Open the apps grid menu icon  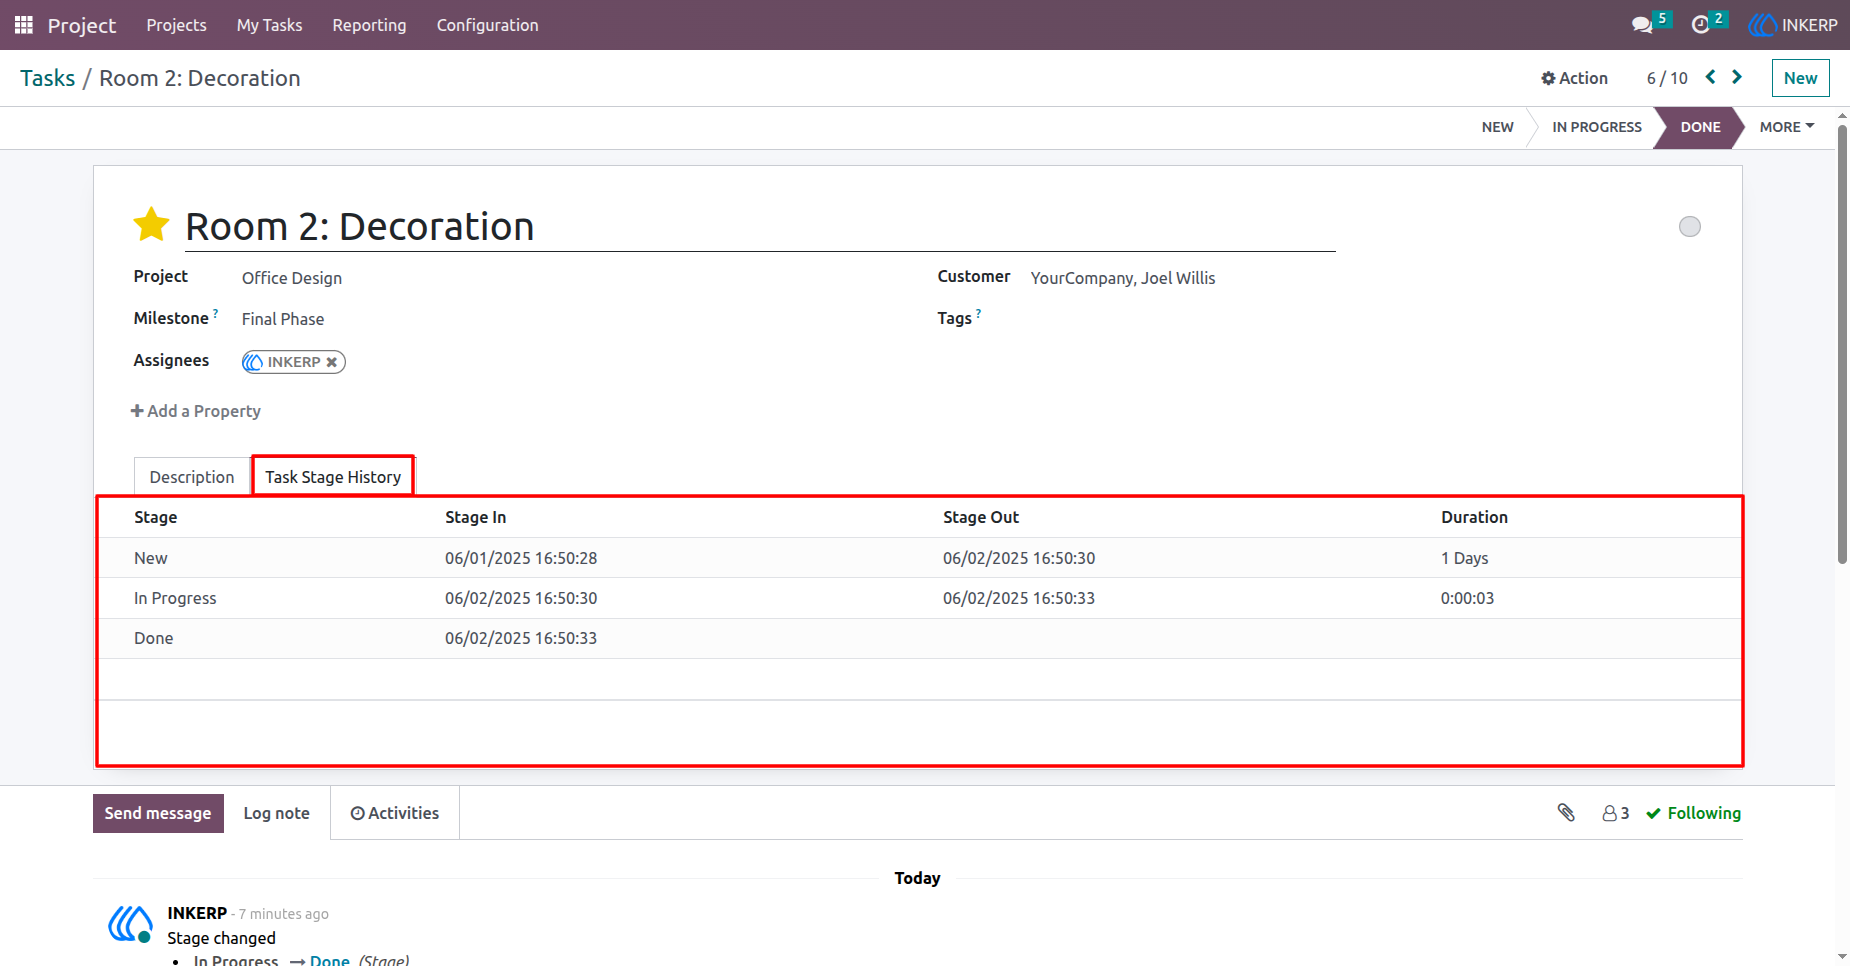(x=24, y=25)
